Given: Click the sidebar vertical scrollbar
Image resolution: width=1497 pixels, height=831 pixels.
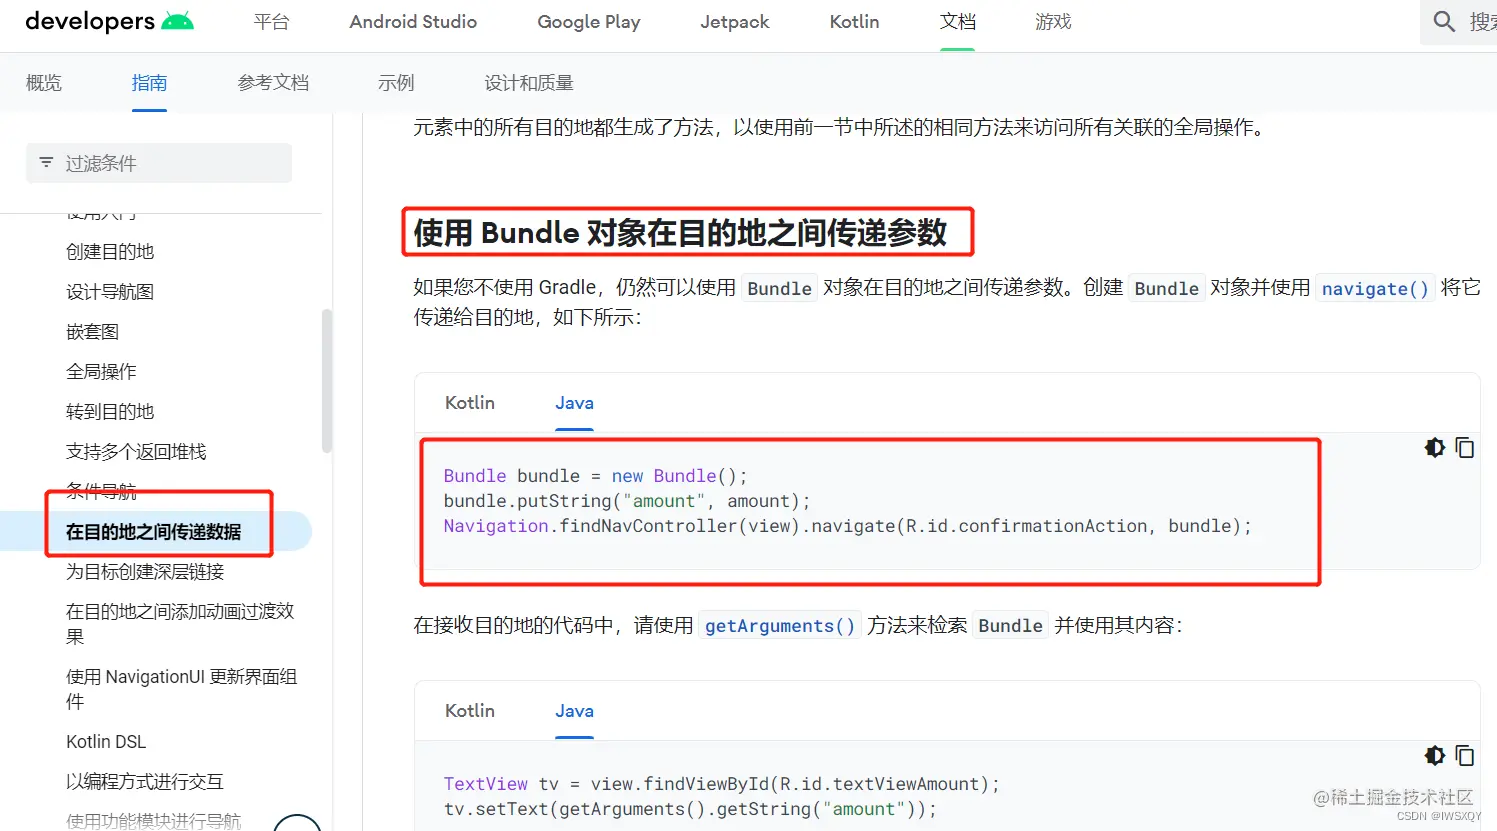Looking at the screenshot, I should (327, 381).
